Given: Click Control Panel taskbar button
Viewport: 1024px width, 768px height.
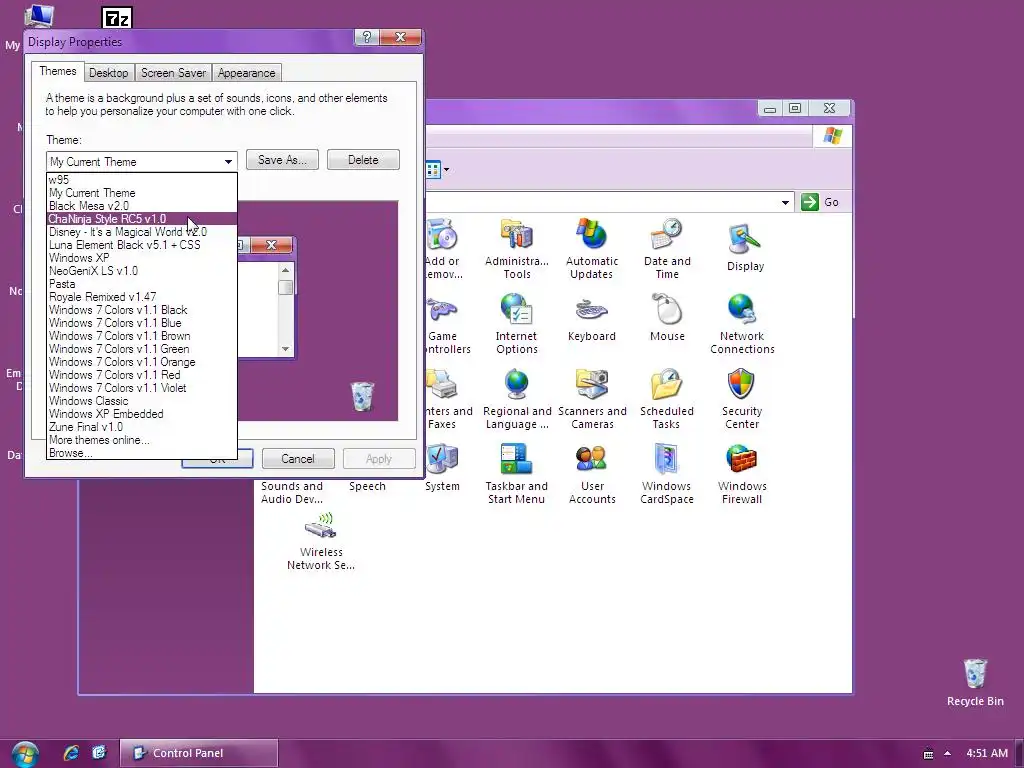Looking at the screenshot, I should (199, 753).
